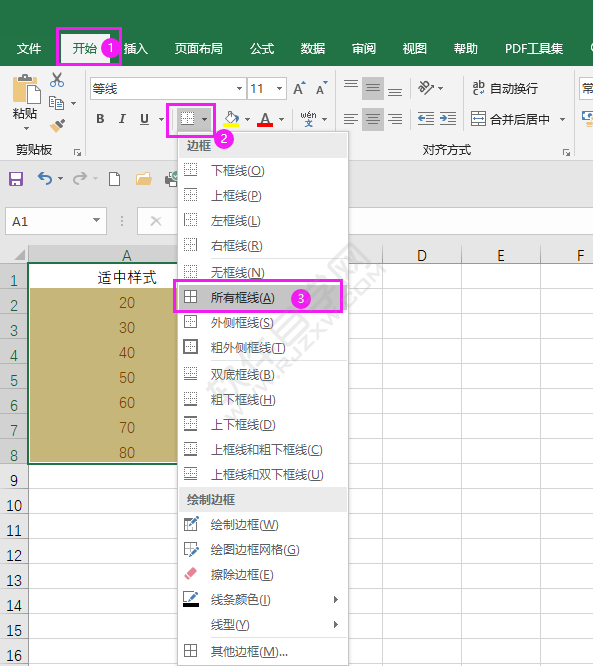This screenshot has width=593, height=666.
Task: Click the Copy icon
Action: point(56,103)
